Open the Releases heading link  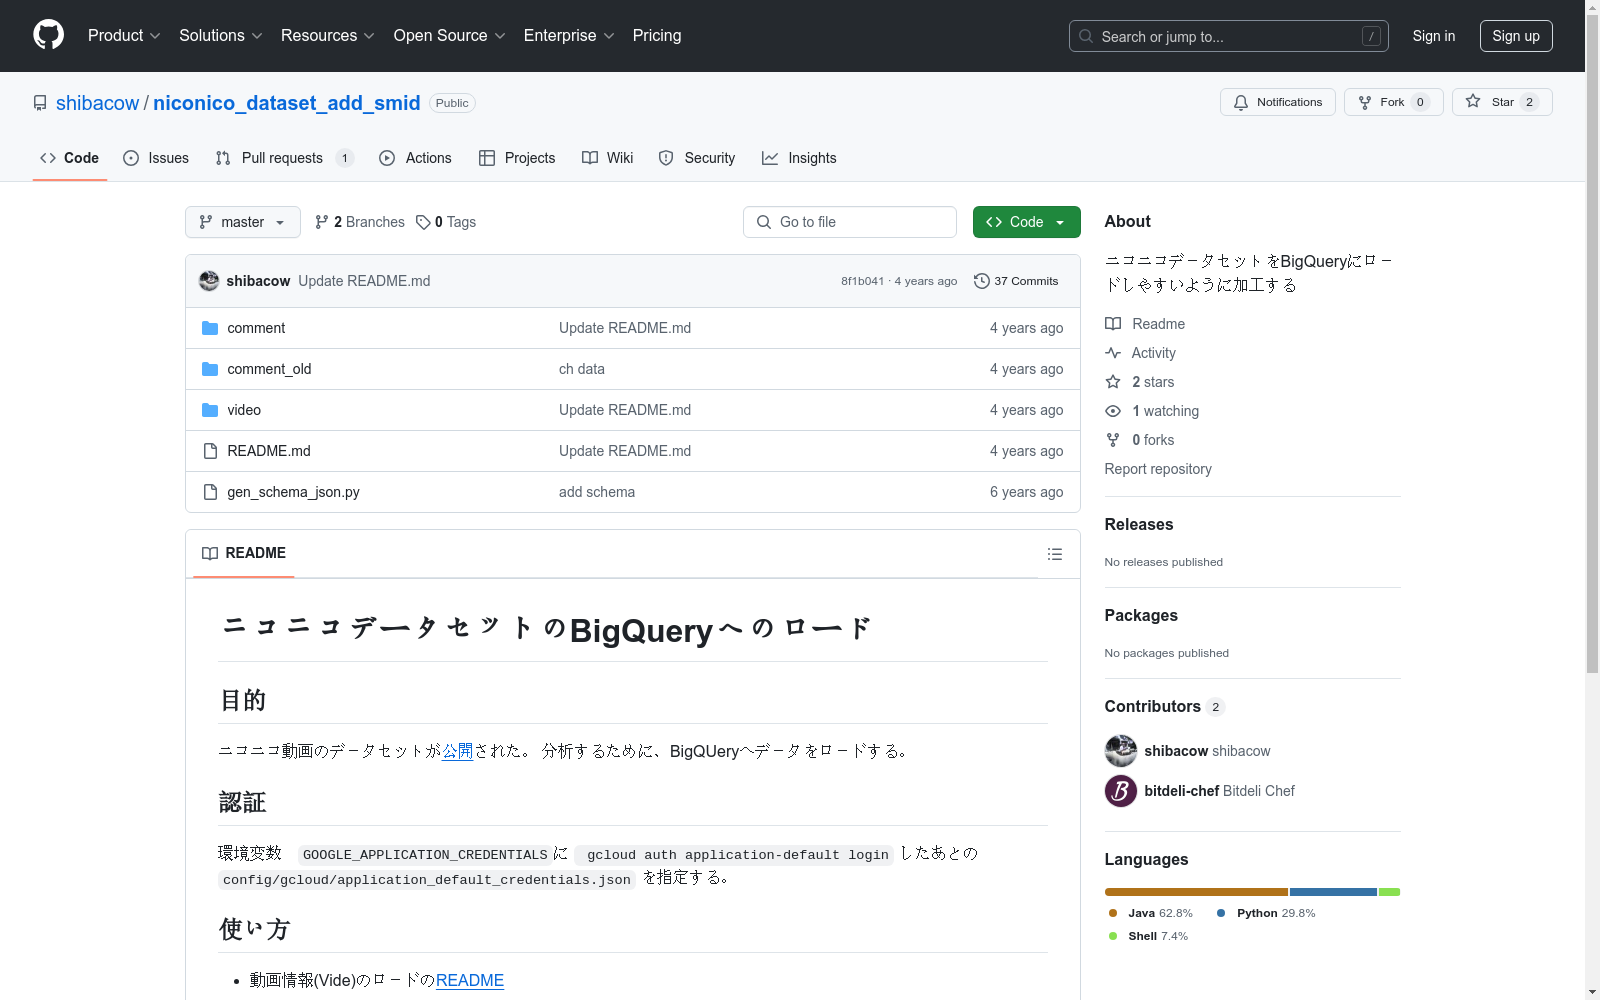(x=1139, y=524)
